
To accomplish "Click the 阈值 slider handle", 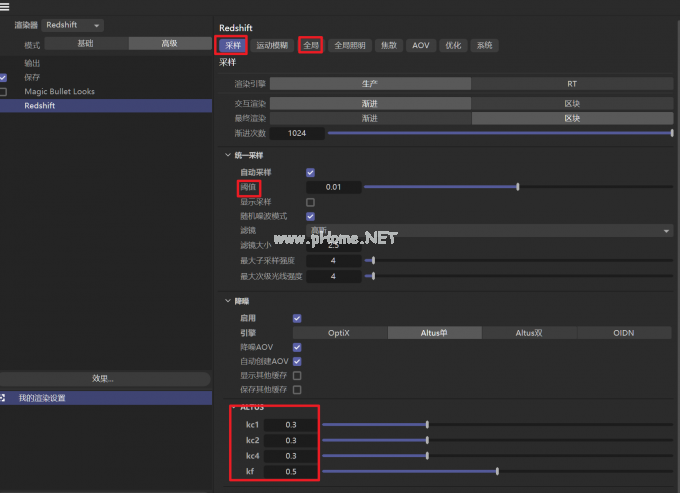I will [517, 187].
